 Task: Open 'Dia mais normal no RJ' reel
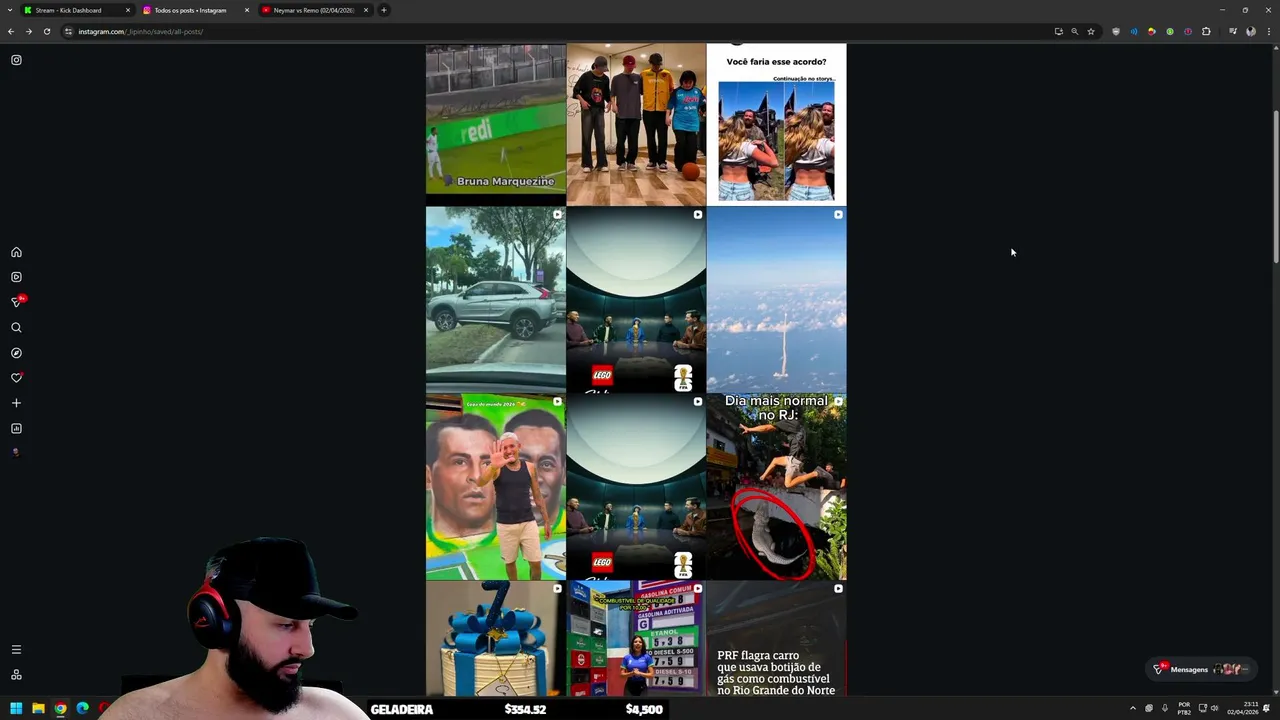coord(776,487)
